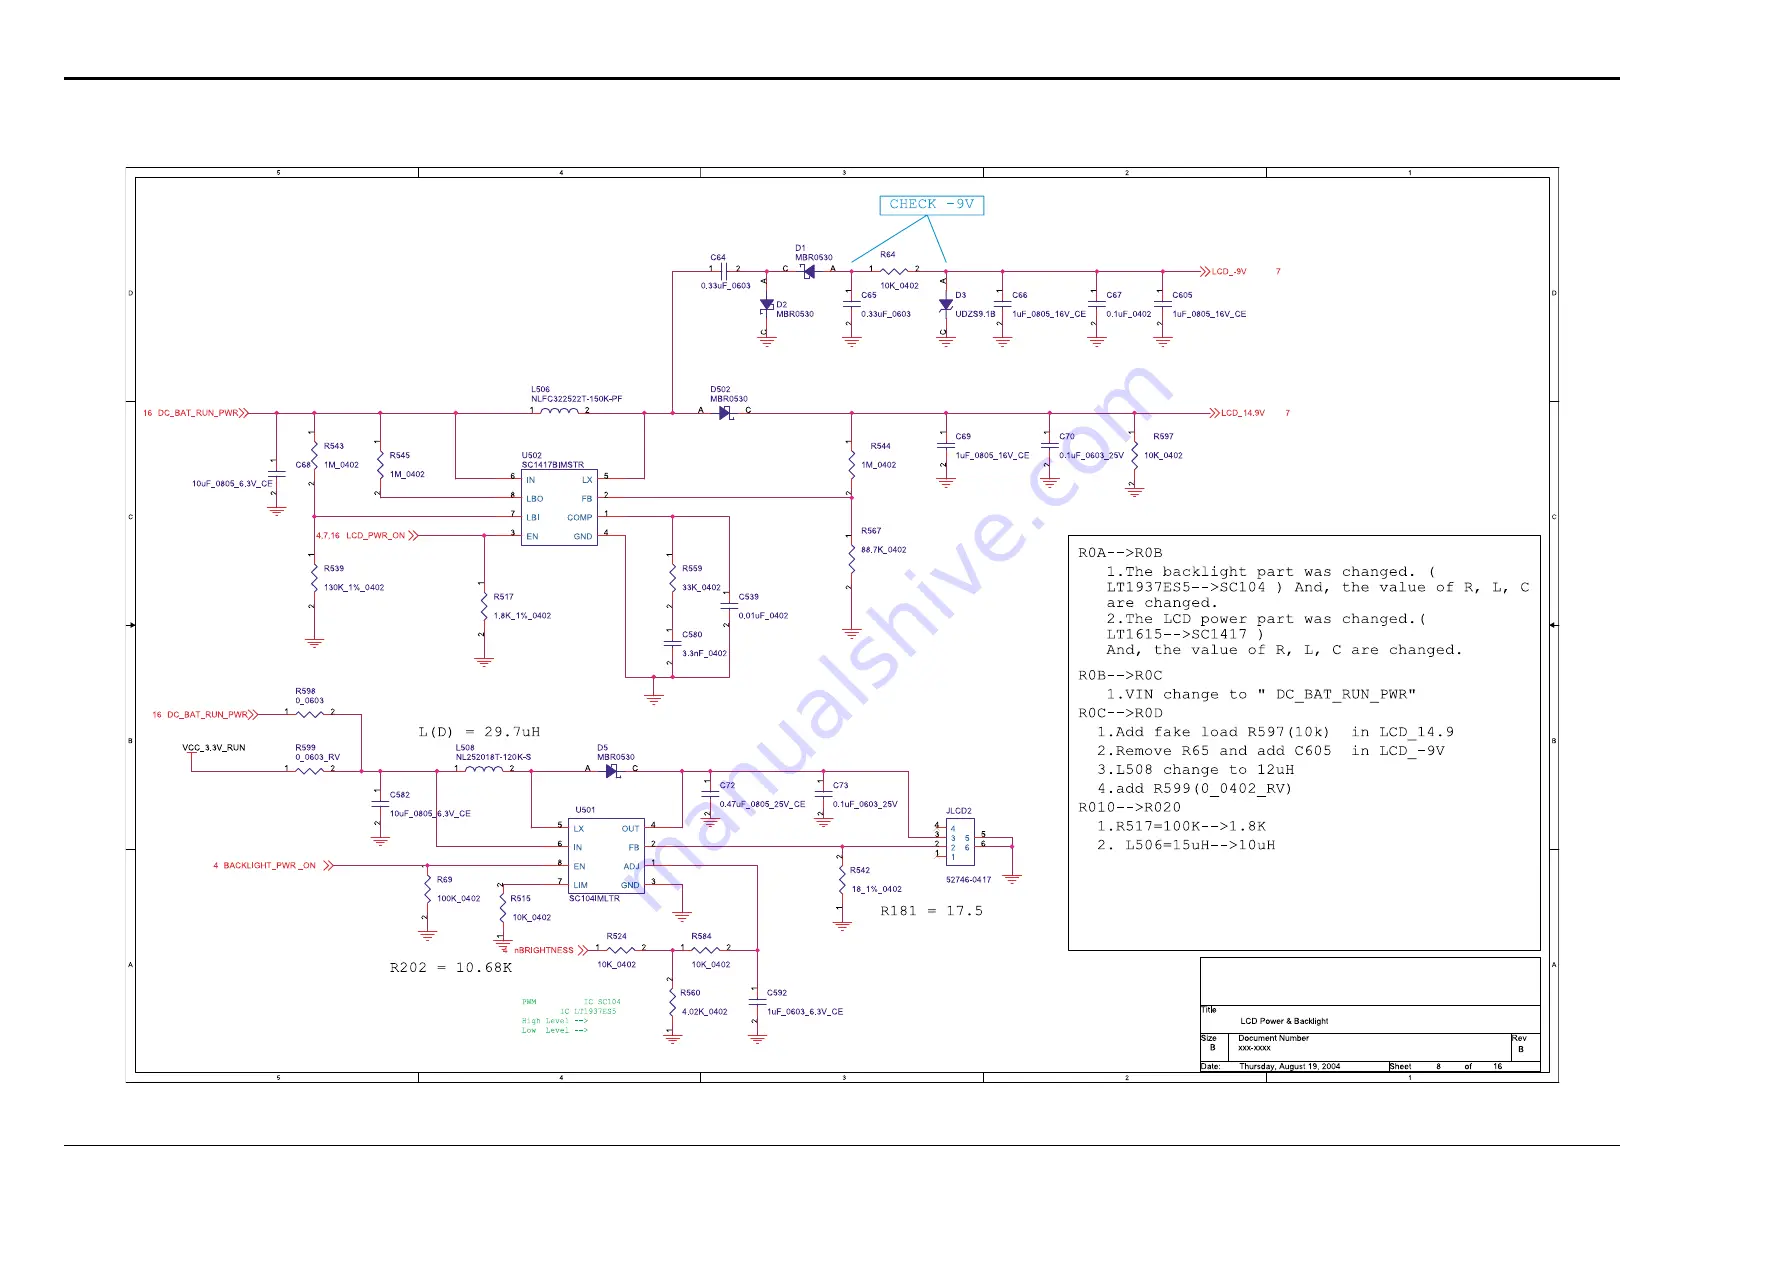
Task: Click the LCD_-9V output port arrow
Action: tap(1204, 271)
